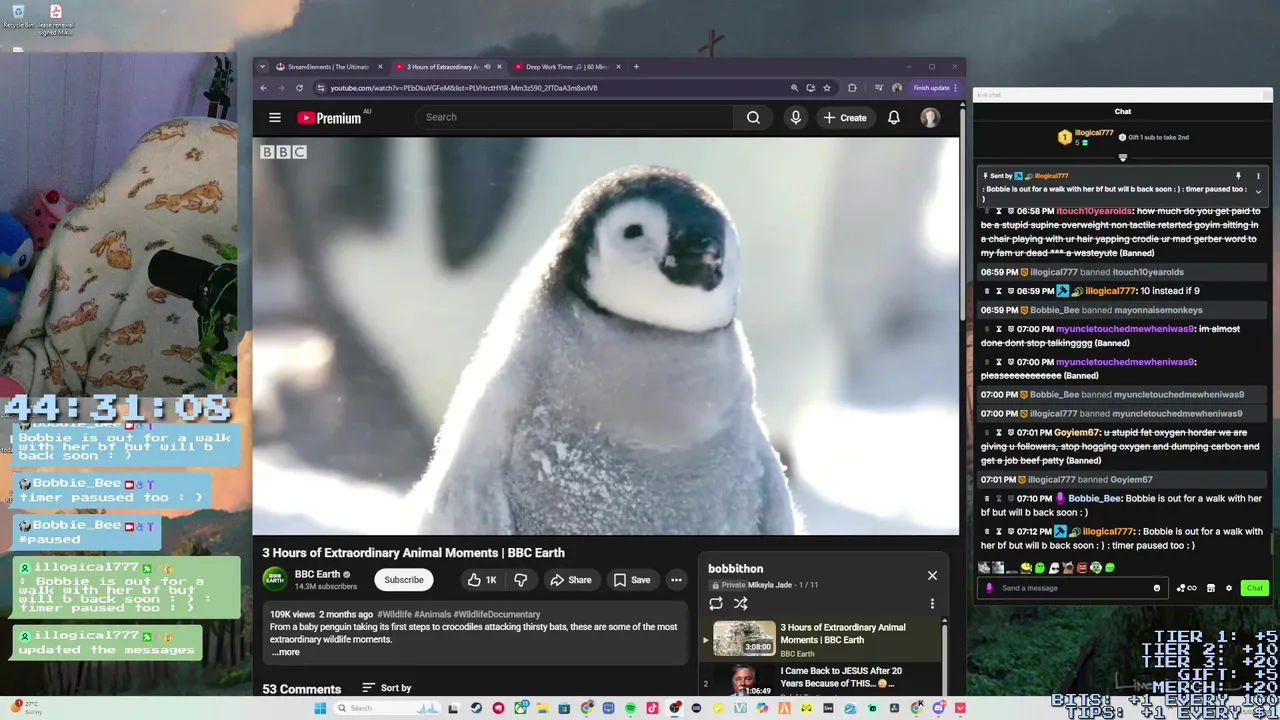Unpin the pinned chat message pin icon
The height and width of the screenshot is (720, 1280).
1238,176
